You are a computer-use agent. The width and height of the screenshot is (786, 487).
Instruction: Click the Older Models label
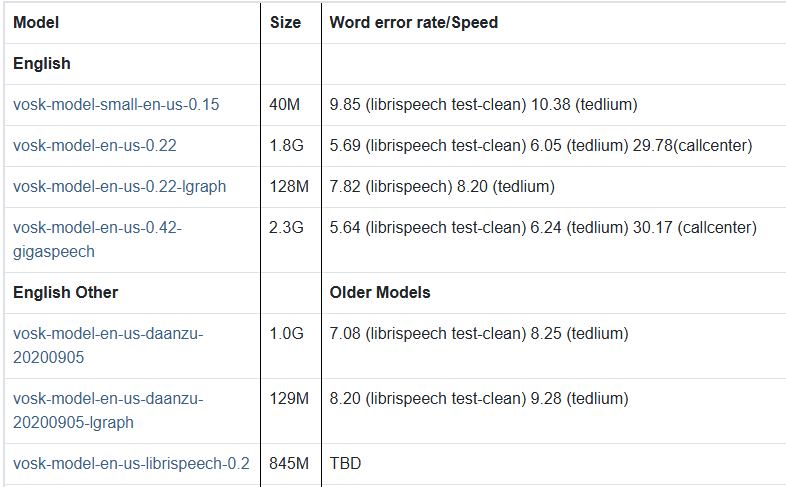(380, 292)
